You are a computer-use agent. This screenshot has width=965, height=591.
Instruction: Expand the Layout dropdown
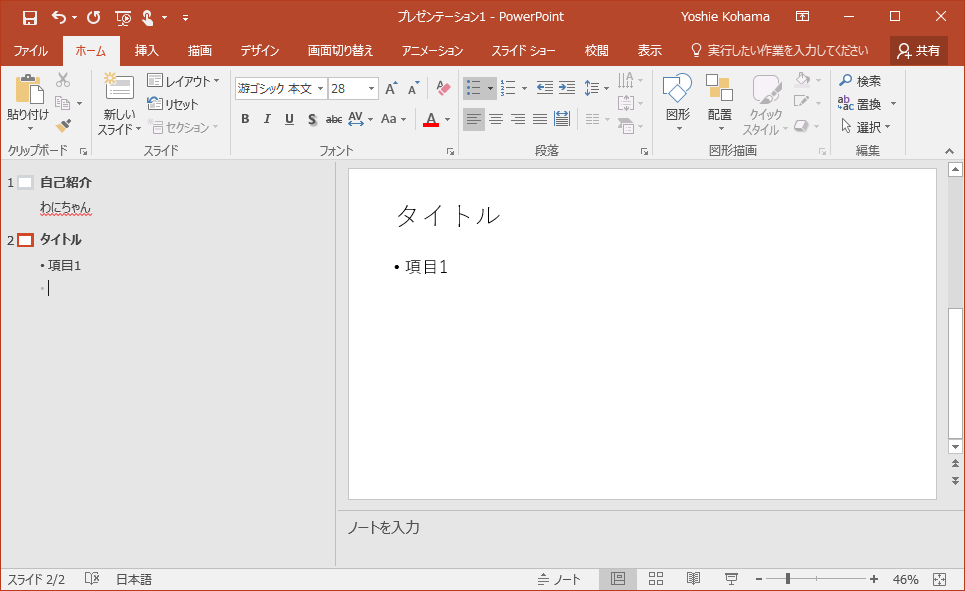click(x=184, y=81)
